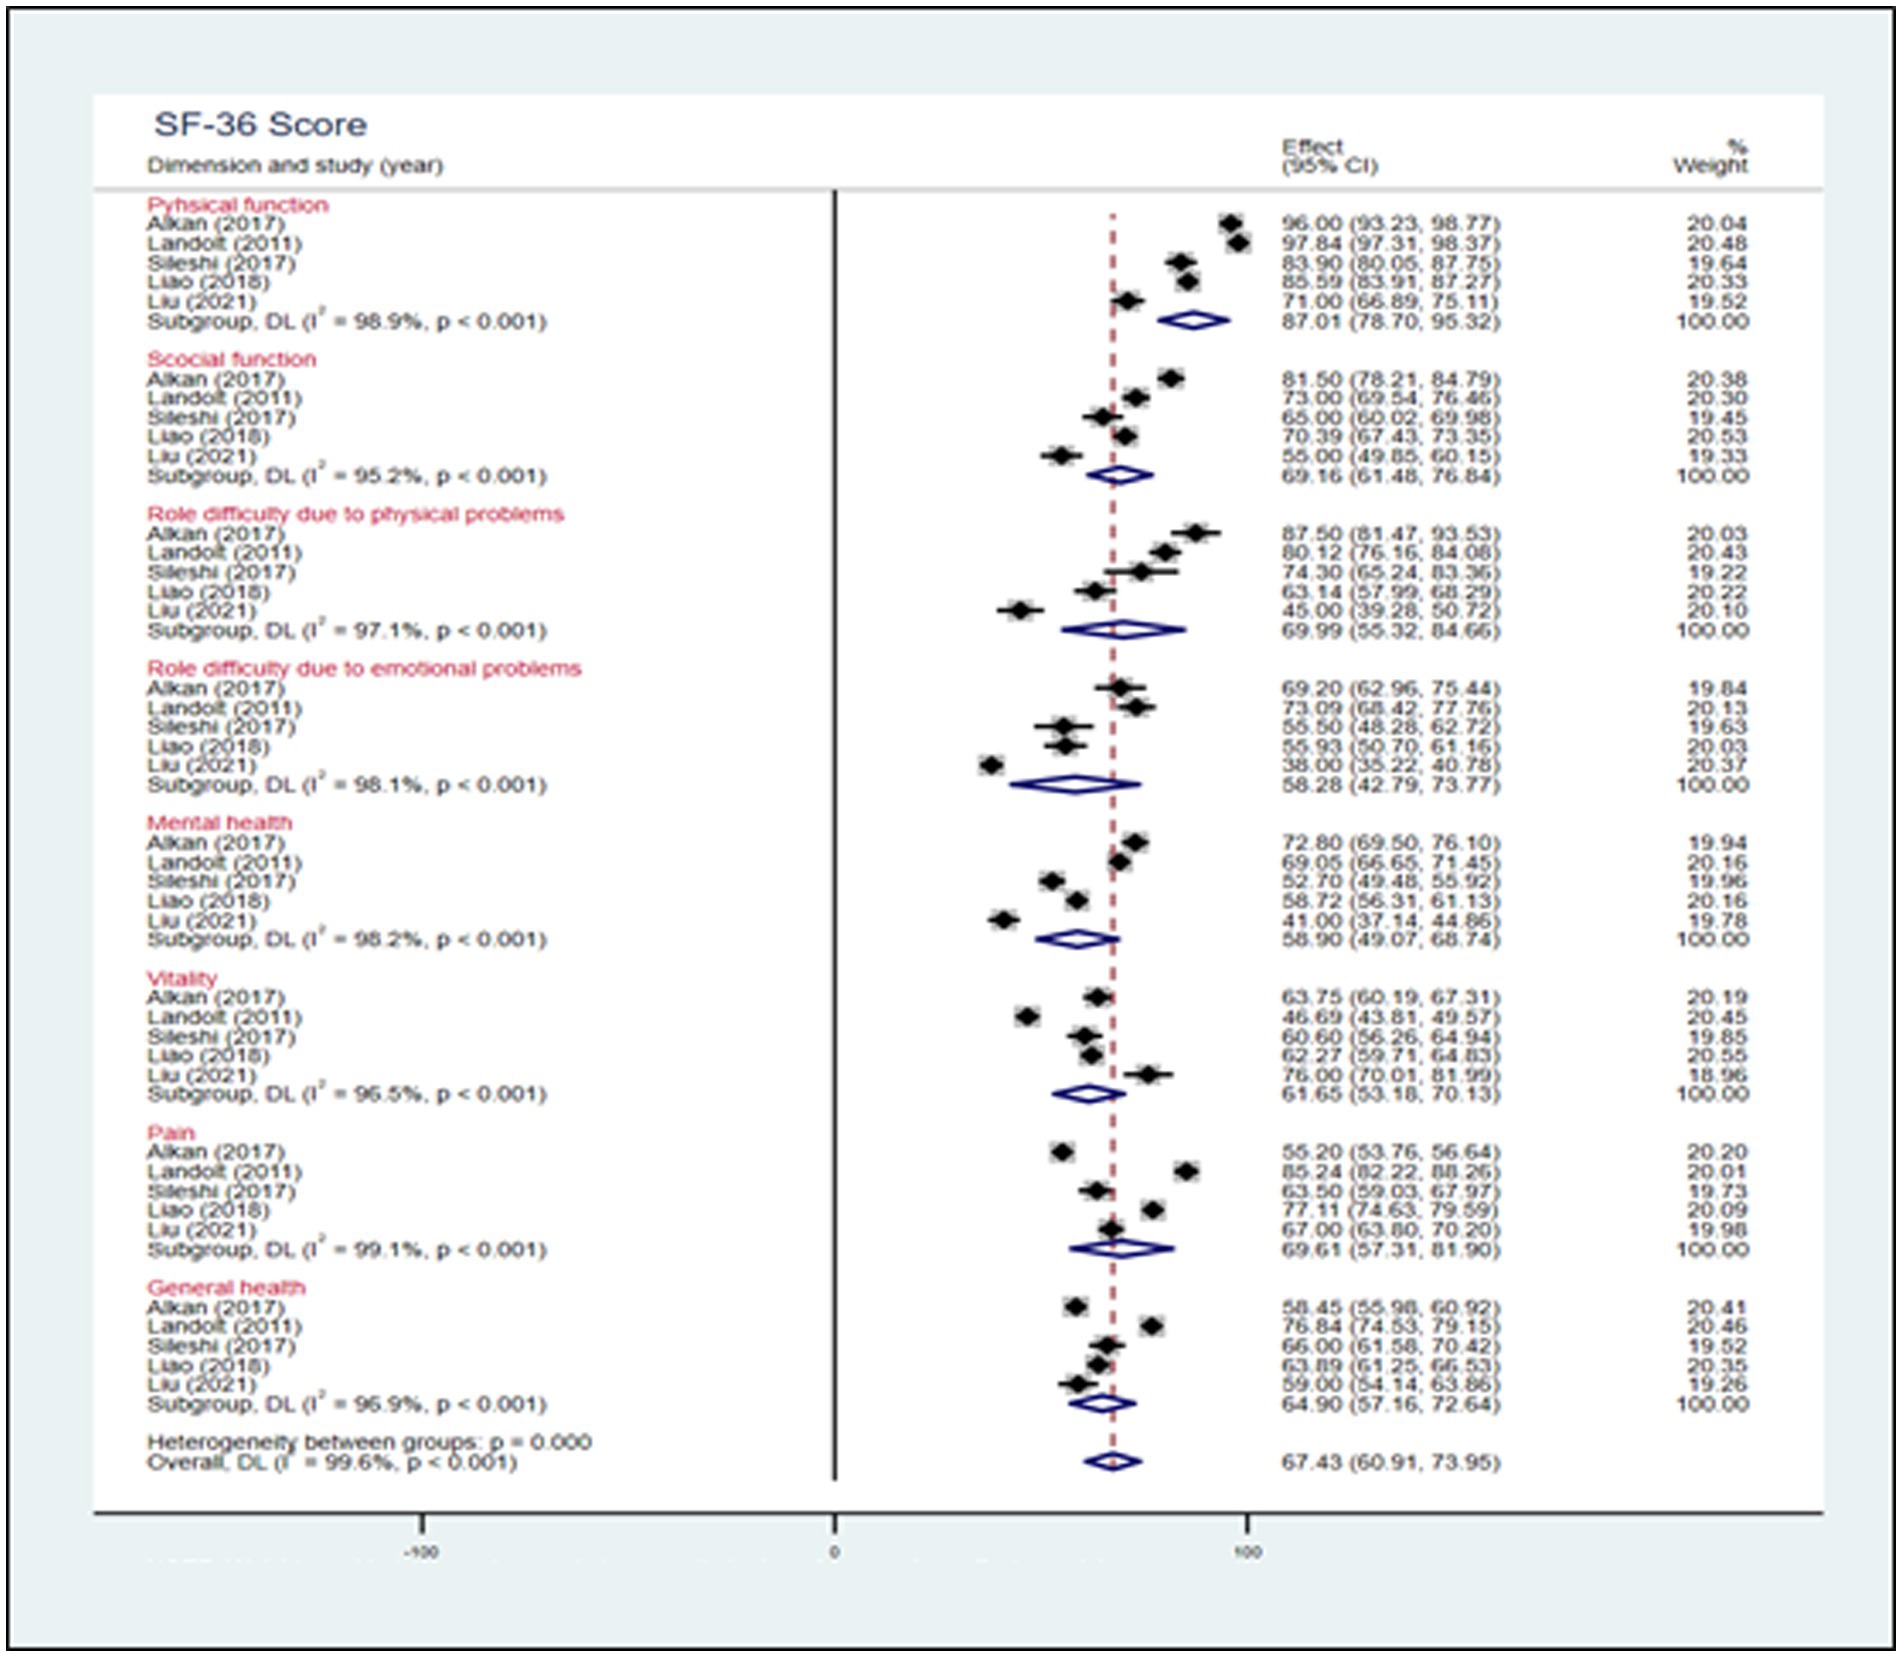Image resolution: width=1902 pixels, height=1657 pixels.
Task: Select the 'Scocial function' subgroup heading
Action: (231, 359)
